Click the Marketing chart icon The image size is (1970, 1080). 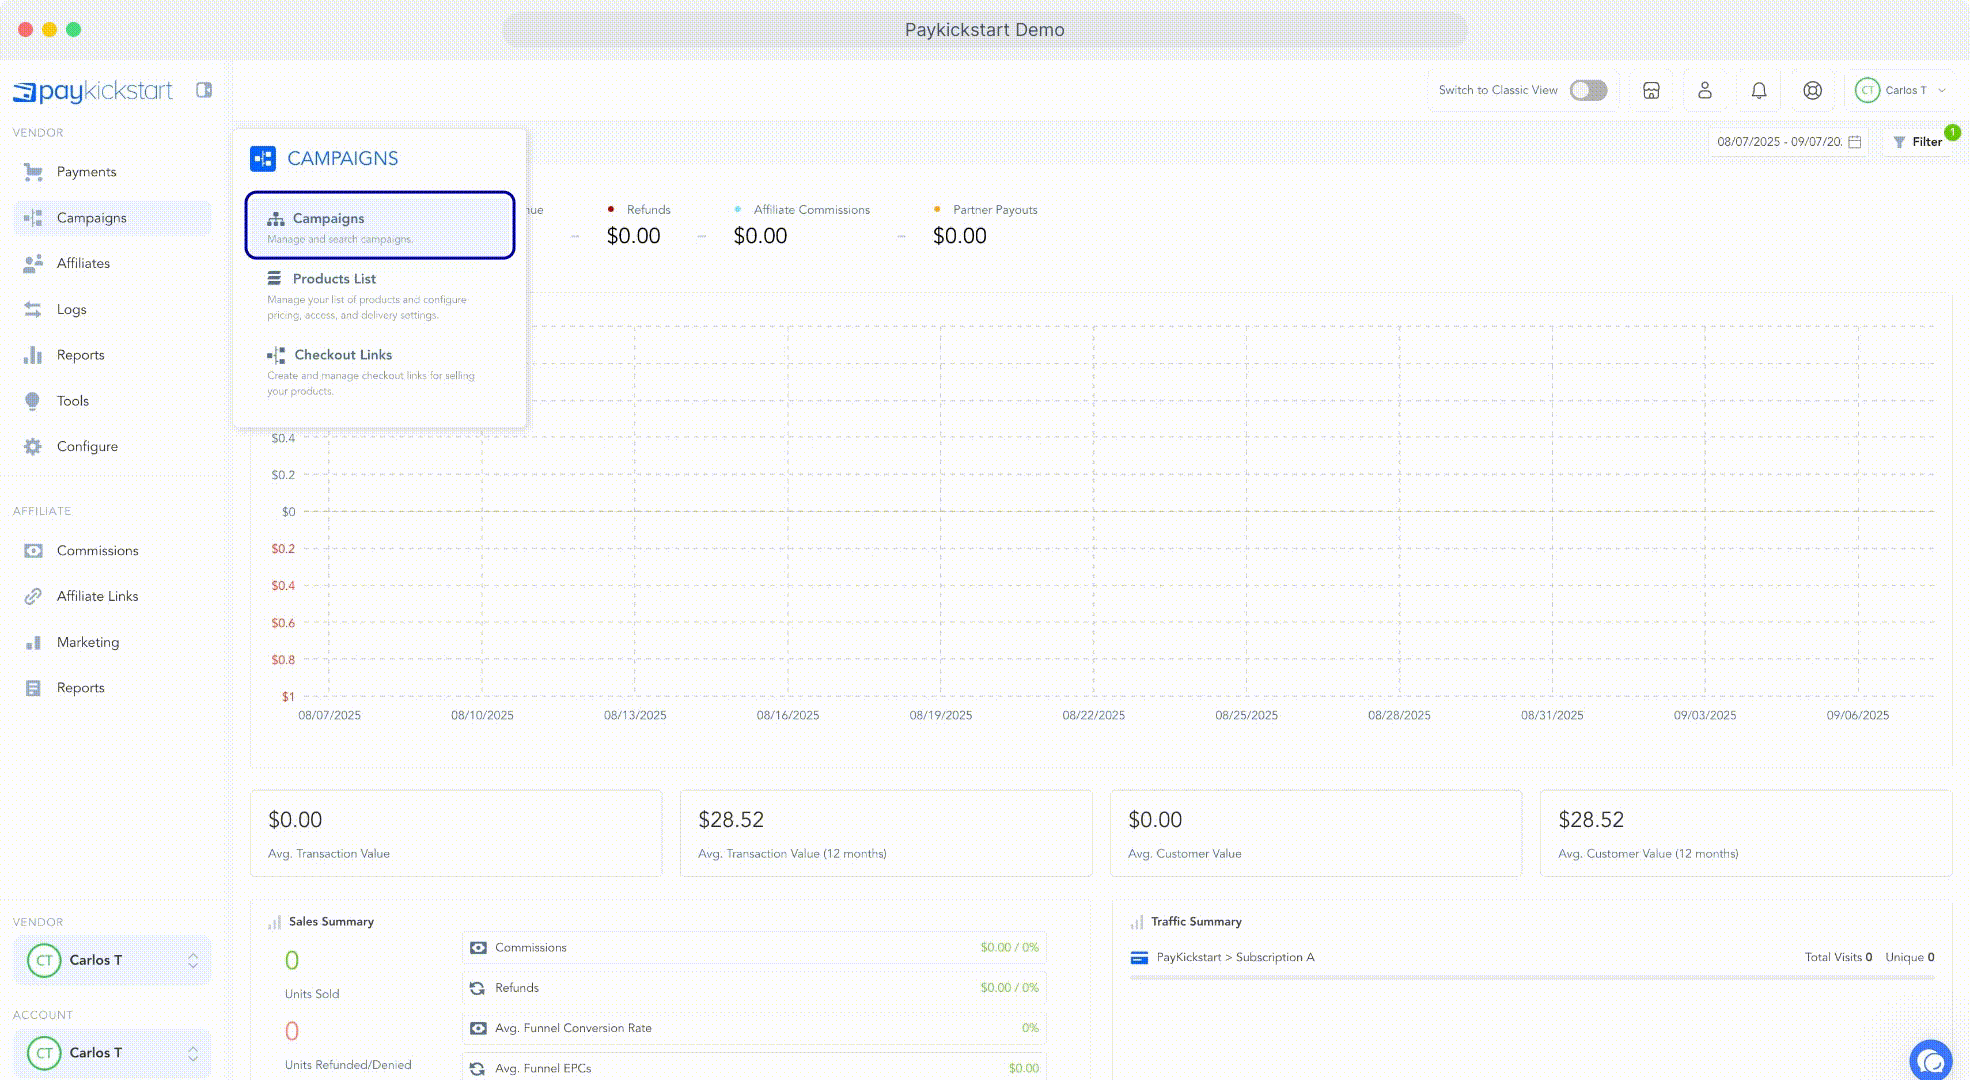coord(33,642)
